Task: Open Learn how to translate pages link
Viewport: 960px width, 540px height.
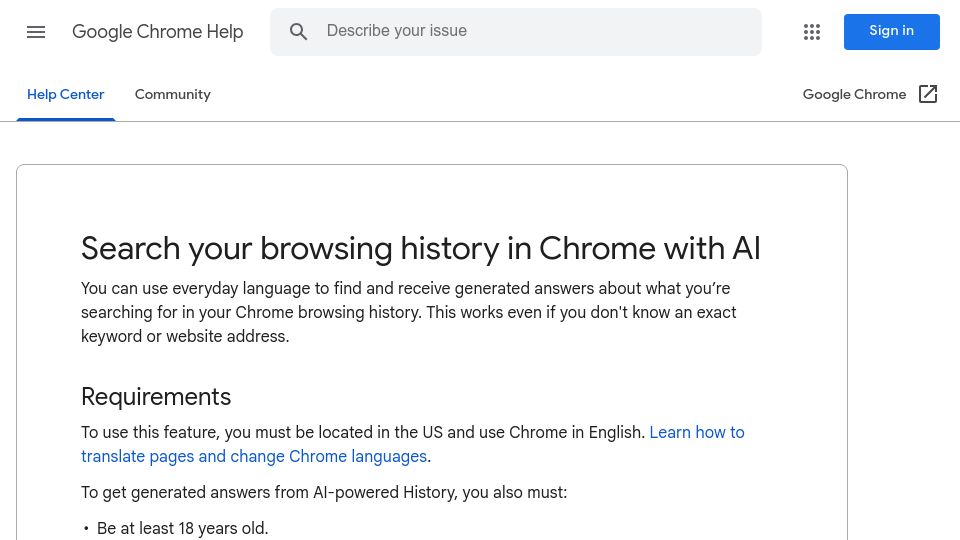Action: tap(413, 444)
